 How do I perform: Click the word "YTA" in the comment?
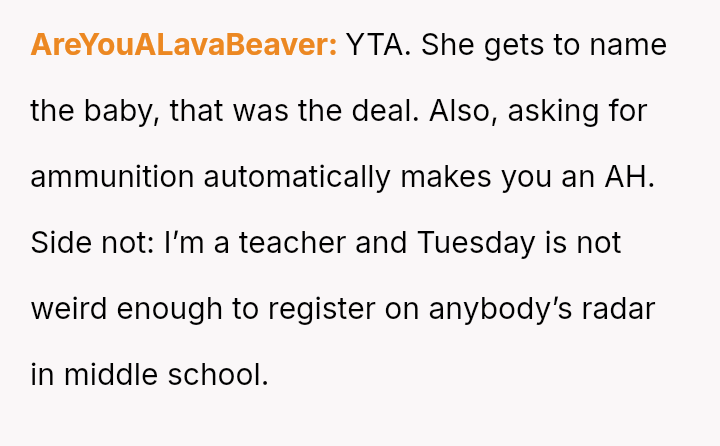[x=375, y=45]
